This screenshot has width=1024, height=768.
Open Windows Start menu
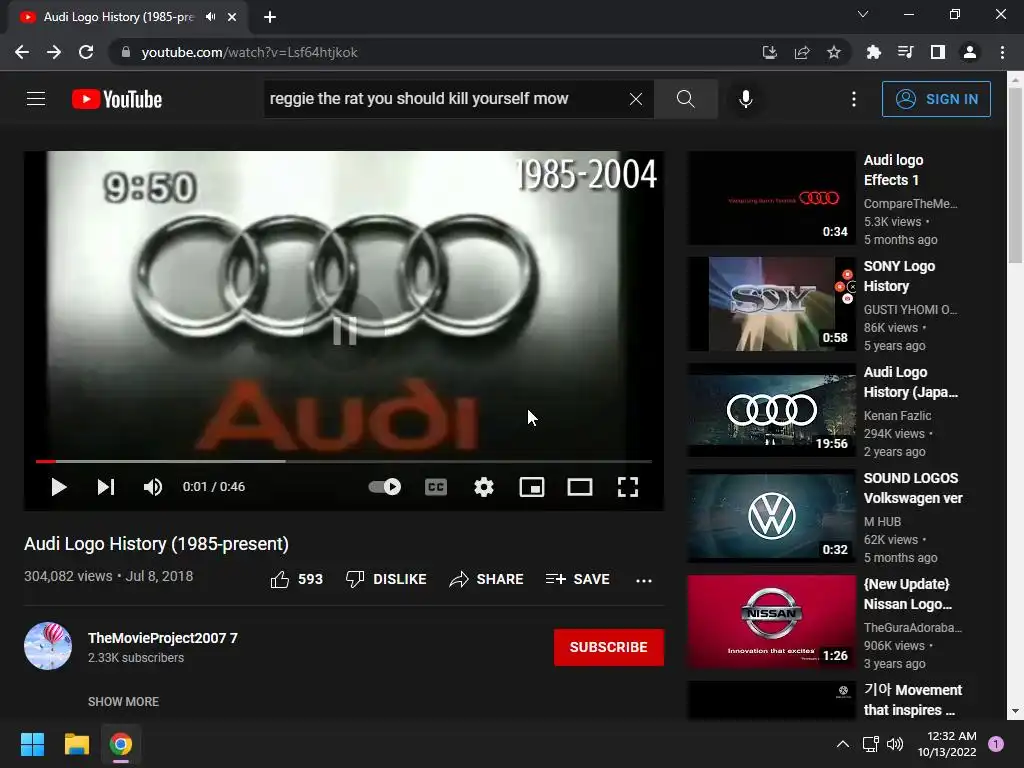point(32,744)
